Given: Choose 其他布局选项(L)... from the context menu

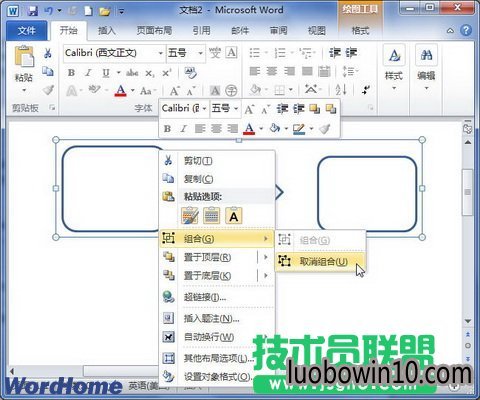Looking at the screenshot, I should 217,358.
